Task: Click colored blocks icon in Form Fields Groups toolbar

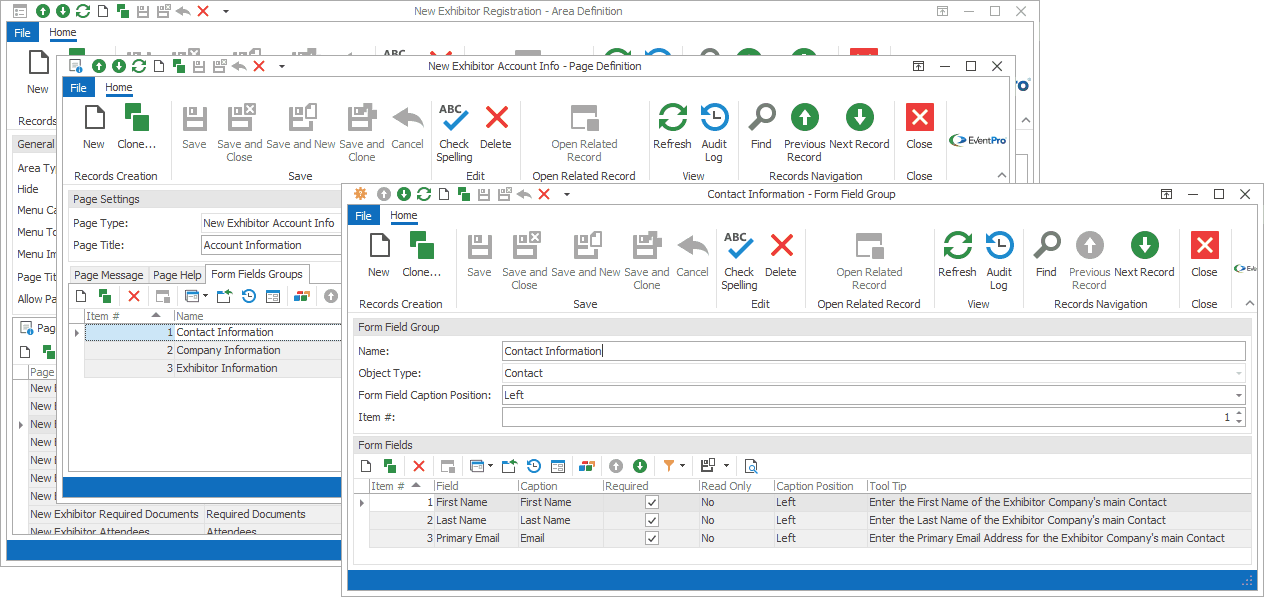Action: 302,296
